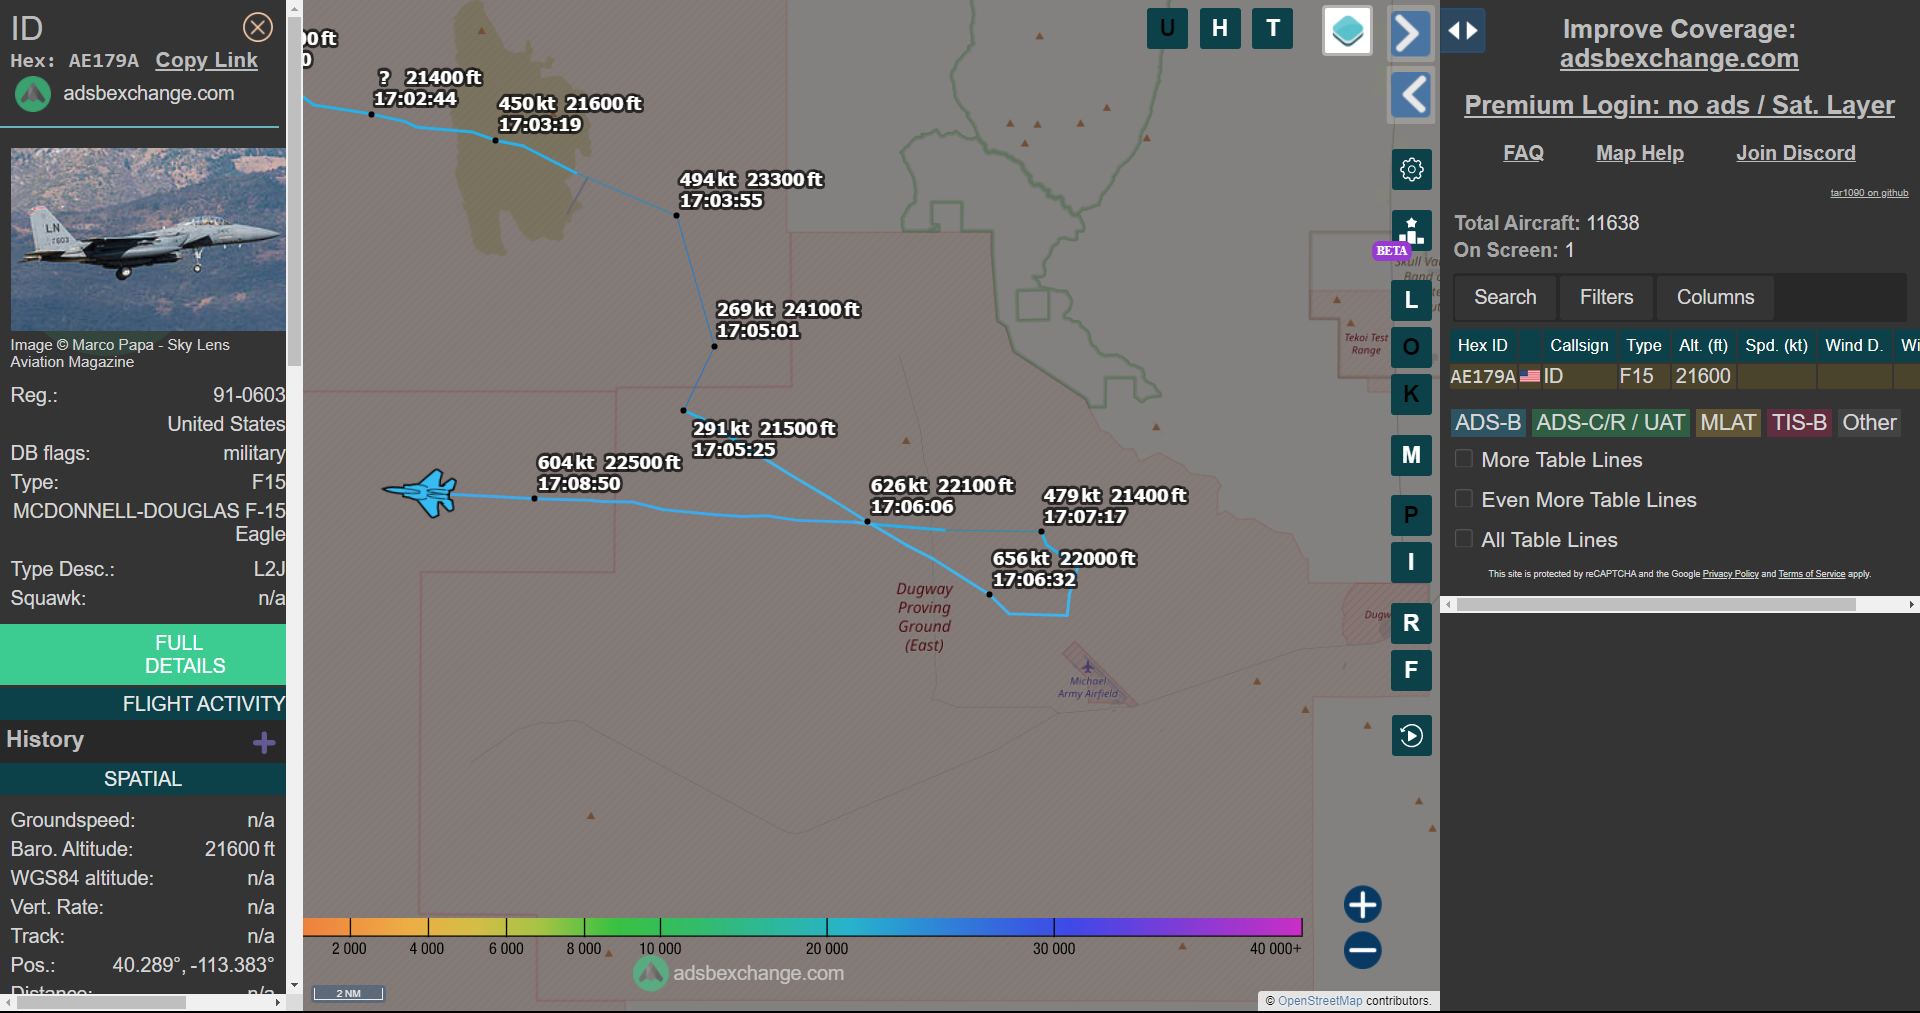
Task: Switch to the Search tab
Action: (1504, 297)
